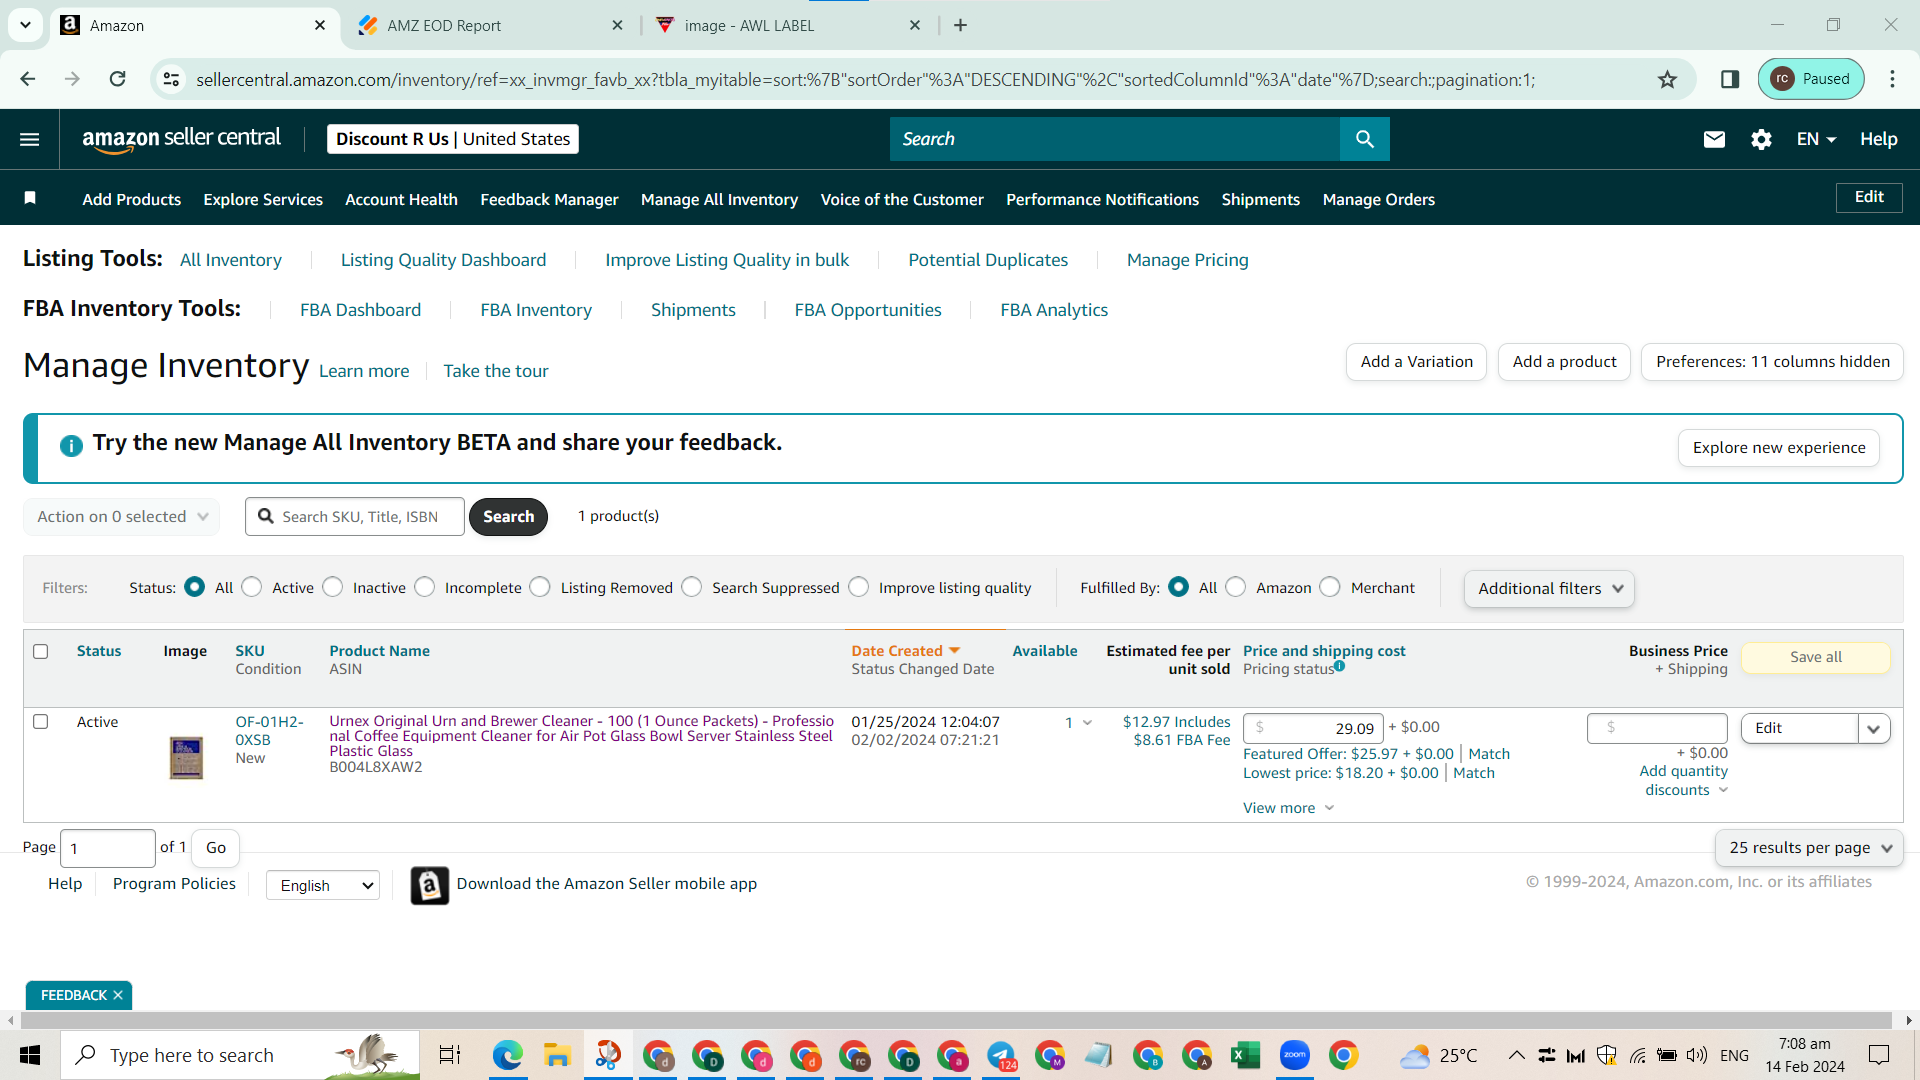Click the Save all button
Image resolution: width=1920 pixels, height=1080 pixels.
click(x=1815, y=657)
